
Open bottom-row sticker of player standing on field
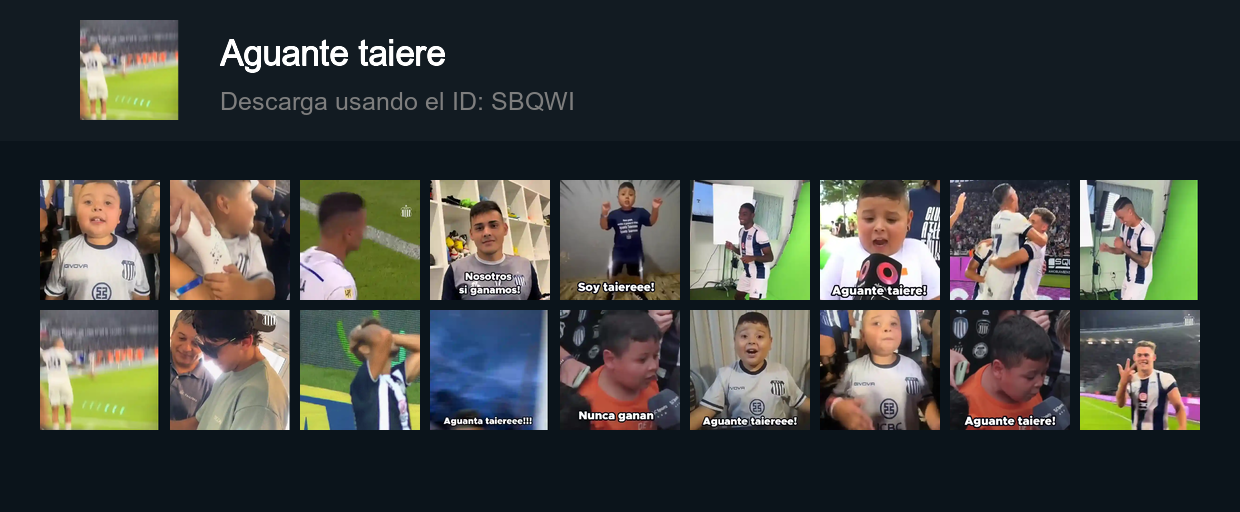[99, 370]
